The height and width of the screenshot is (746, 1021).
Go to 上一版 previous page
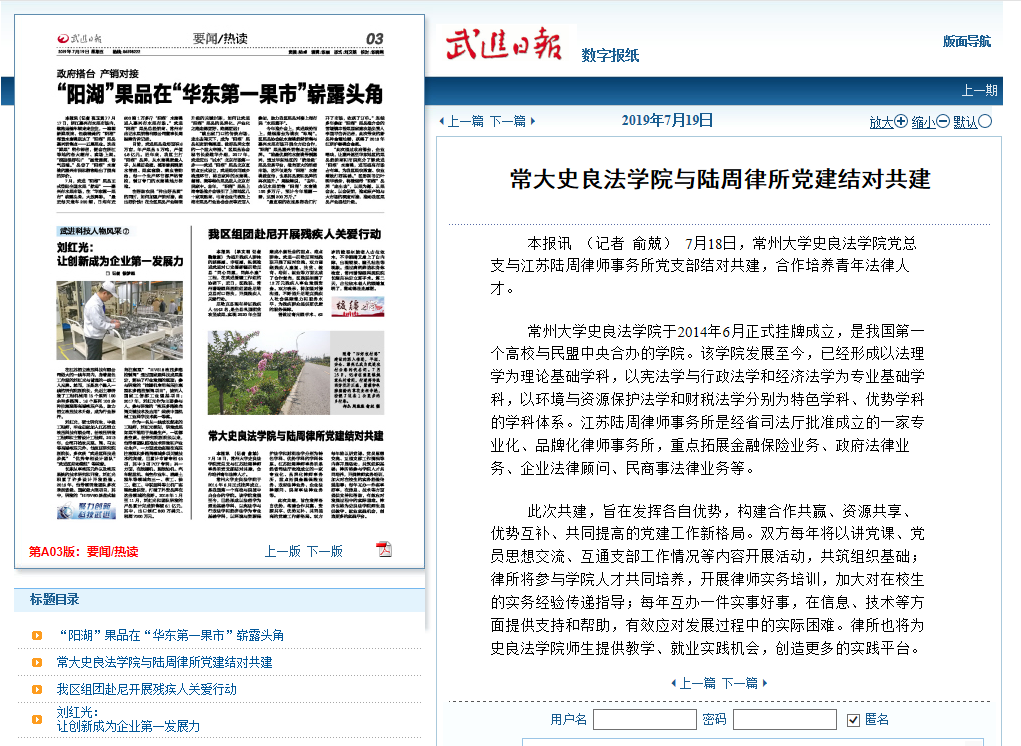pyautogui.click(x=283, y=551)
